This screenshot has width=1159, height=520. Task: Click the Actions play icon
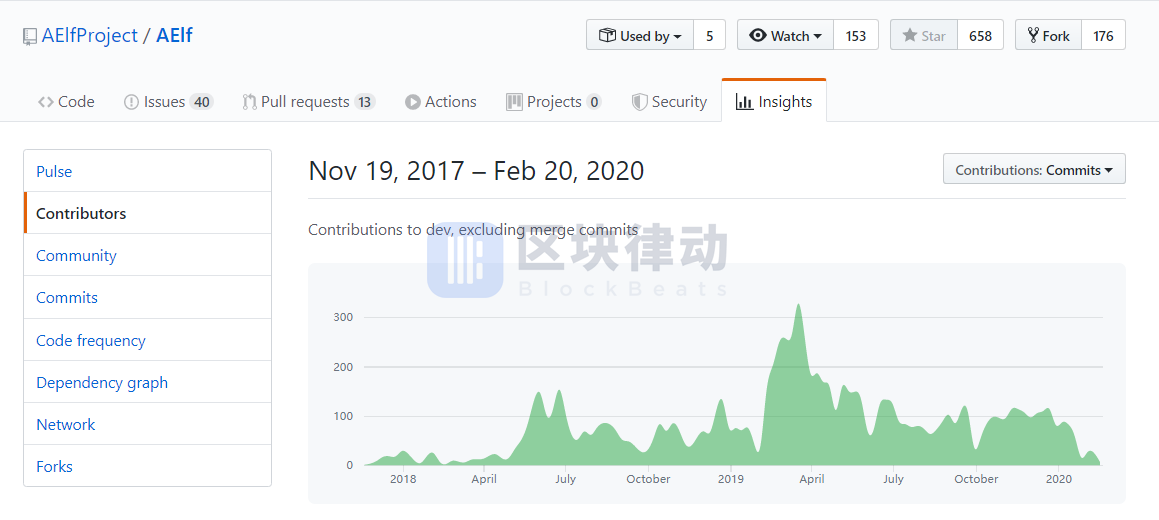[412, 102]
